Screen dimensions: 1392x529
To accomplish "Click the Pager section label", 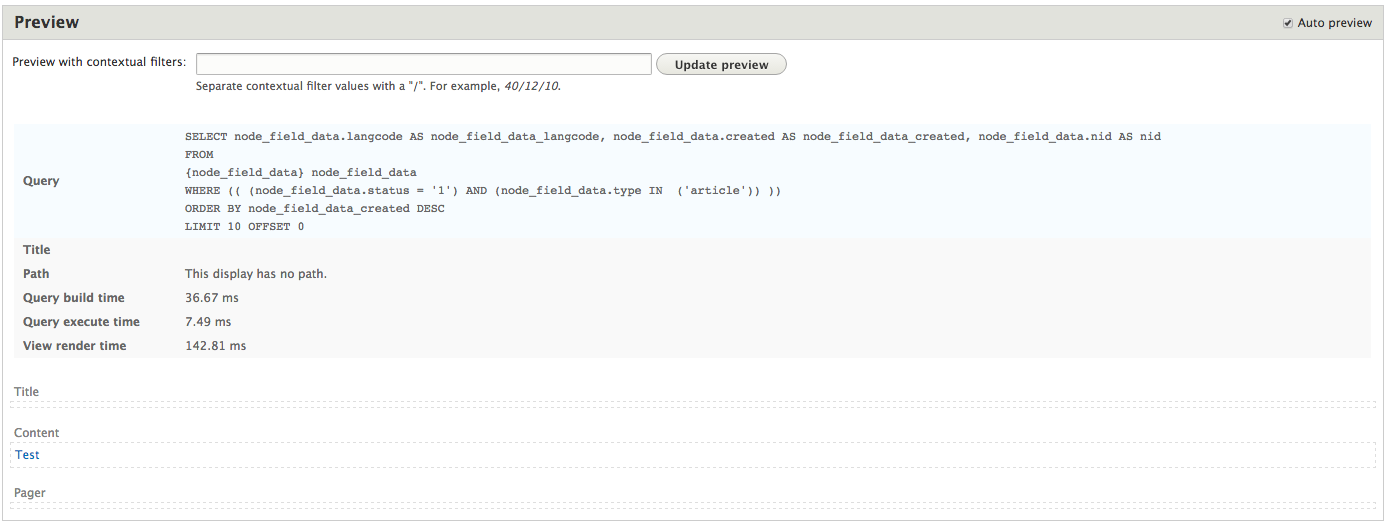I will click(30, 493).
